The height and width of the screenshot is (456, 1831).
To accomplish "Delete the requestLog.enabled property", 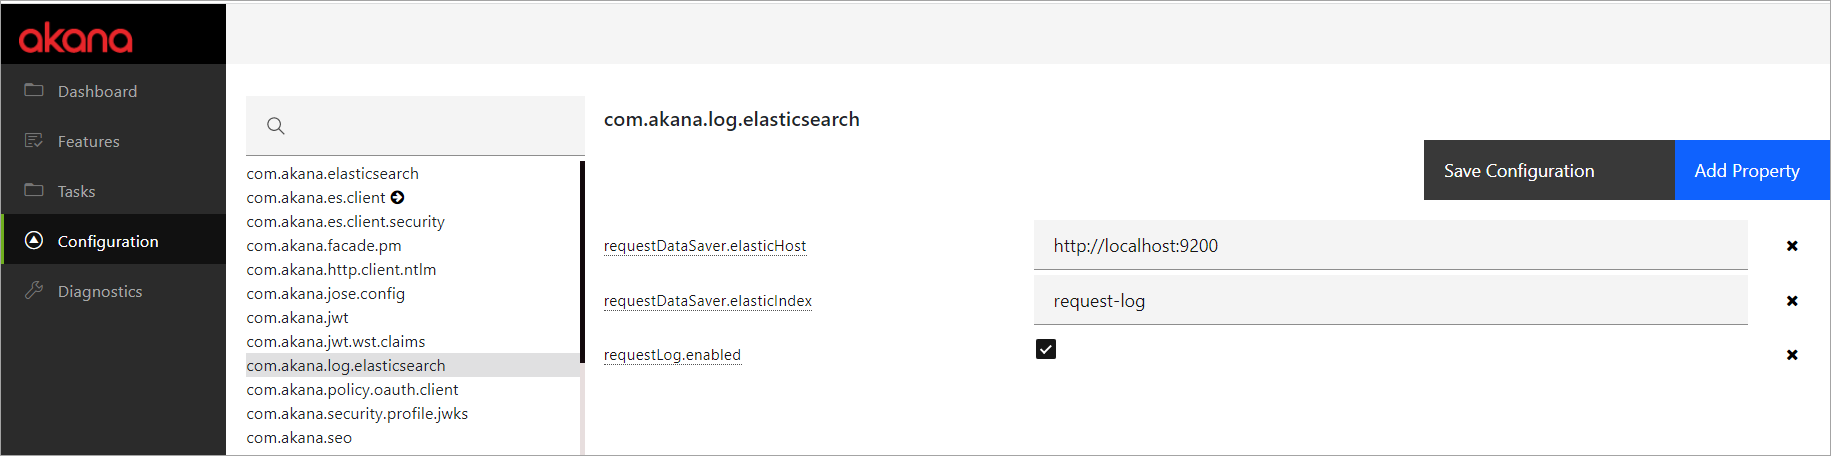I will [x=1792, y=355].
